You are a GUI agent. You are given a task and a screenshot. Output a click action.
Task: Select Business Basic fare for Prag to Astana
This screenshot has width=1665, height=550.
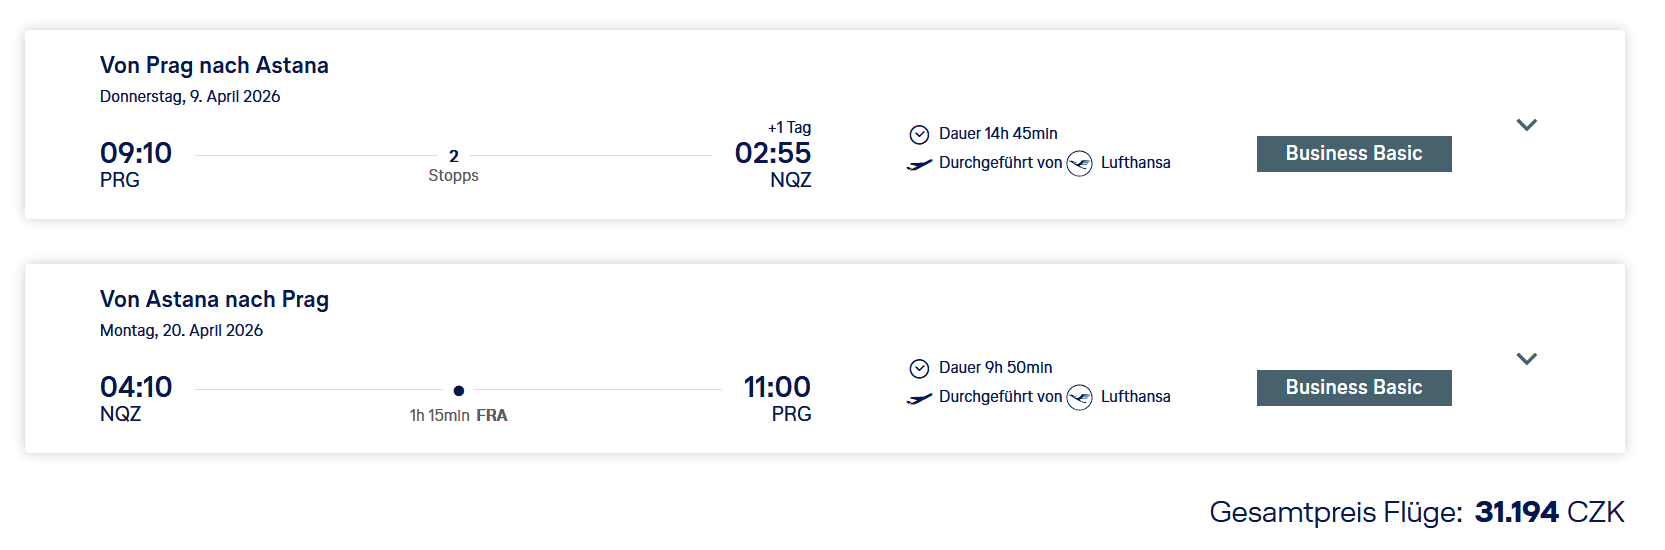pyautogui.click(x=1353, y=154)
